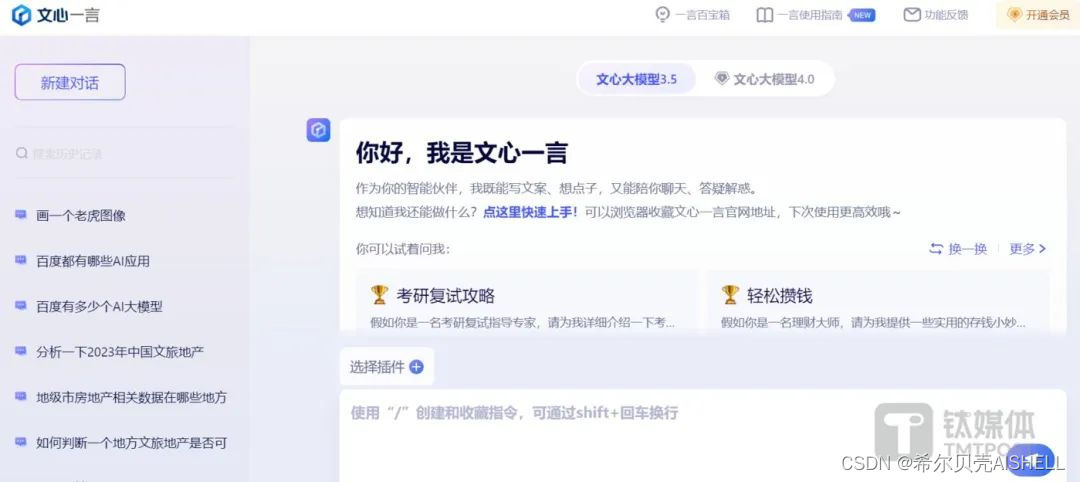1080x482 pixels.
Task: Switch to 文心大模型3.5 tab
Action: pos(636,79)
